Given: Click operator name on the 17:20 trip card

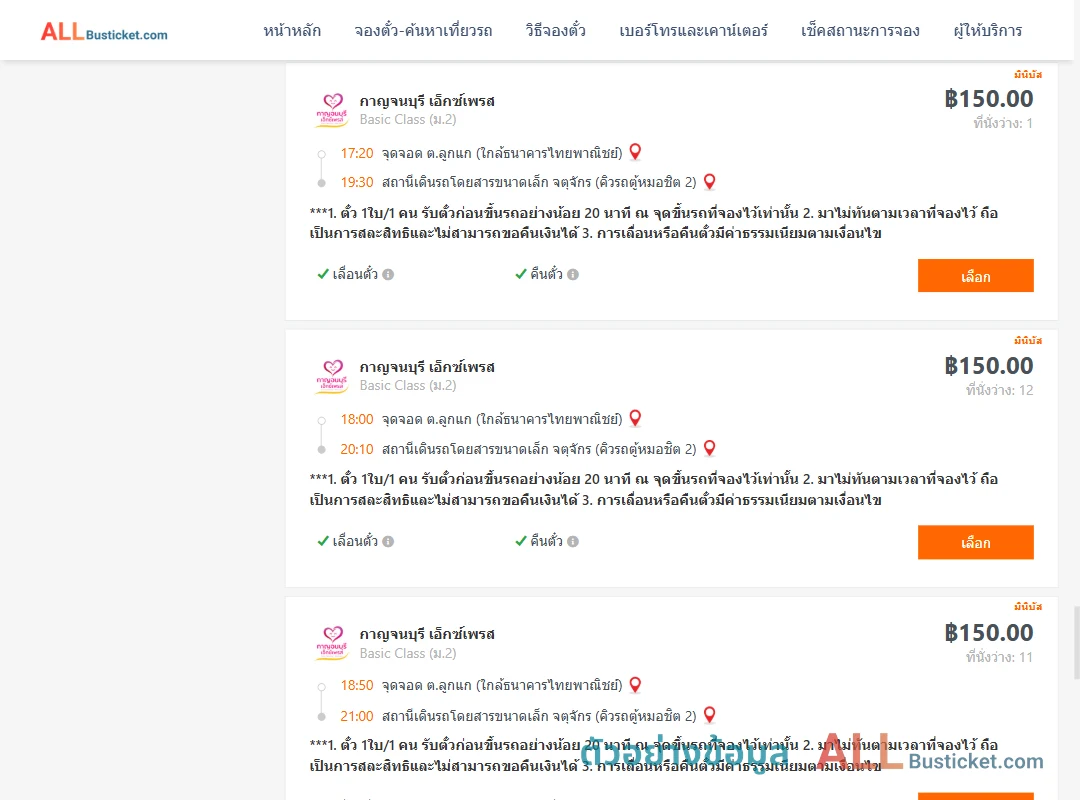Looking at the screenshot, I should [427, 101].
